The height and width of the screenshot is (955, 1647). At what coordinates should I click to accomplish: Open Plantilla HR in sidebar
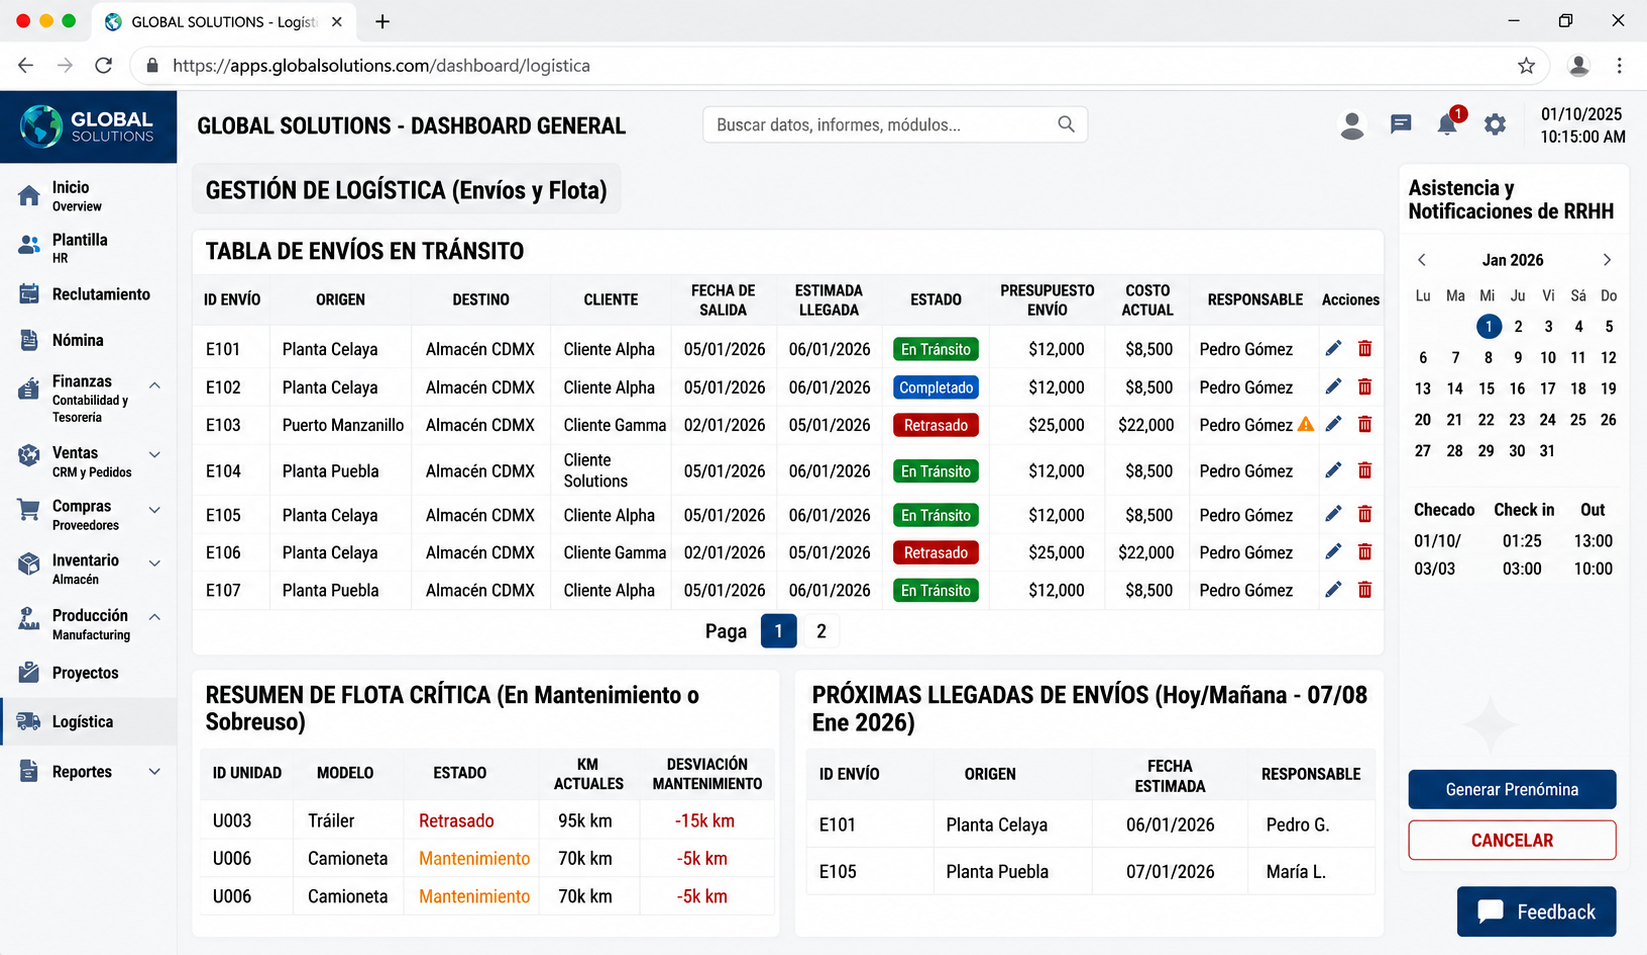click(88, 247)
